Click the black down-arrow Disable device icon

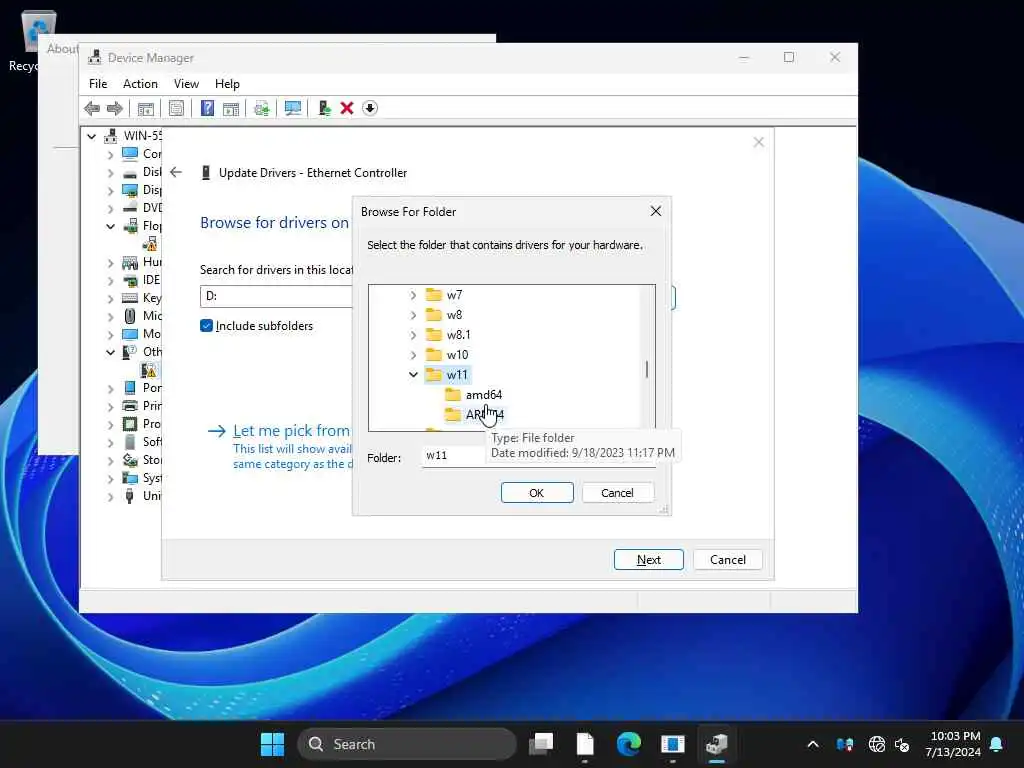[370, 108]
